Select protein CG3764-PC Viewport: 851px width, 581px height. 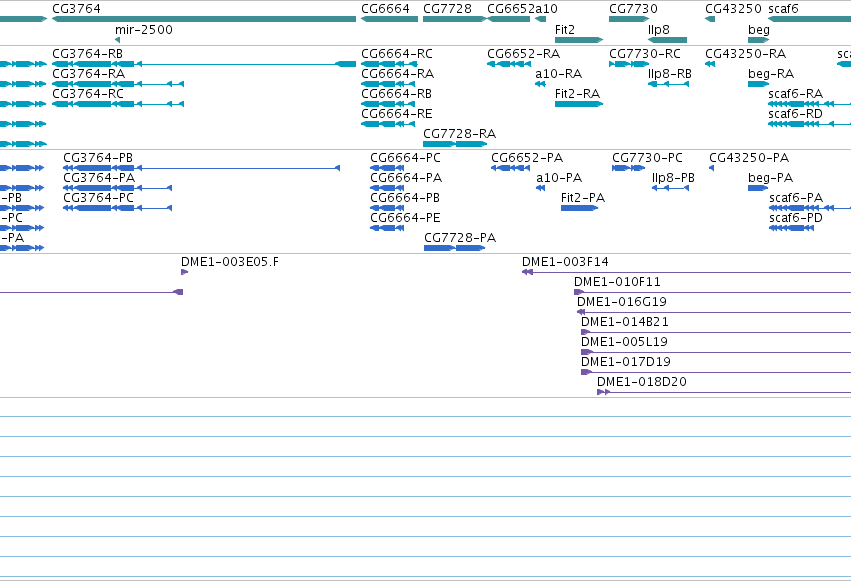click(x=117, y=208)
